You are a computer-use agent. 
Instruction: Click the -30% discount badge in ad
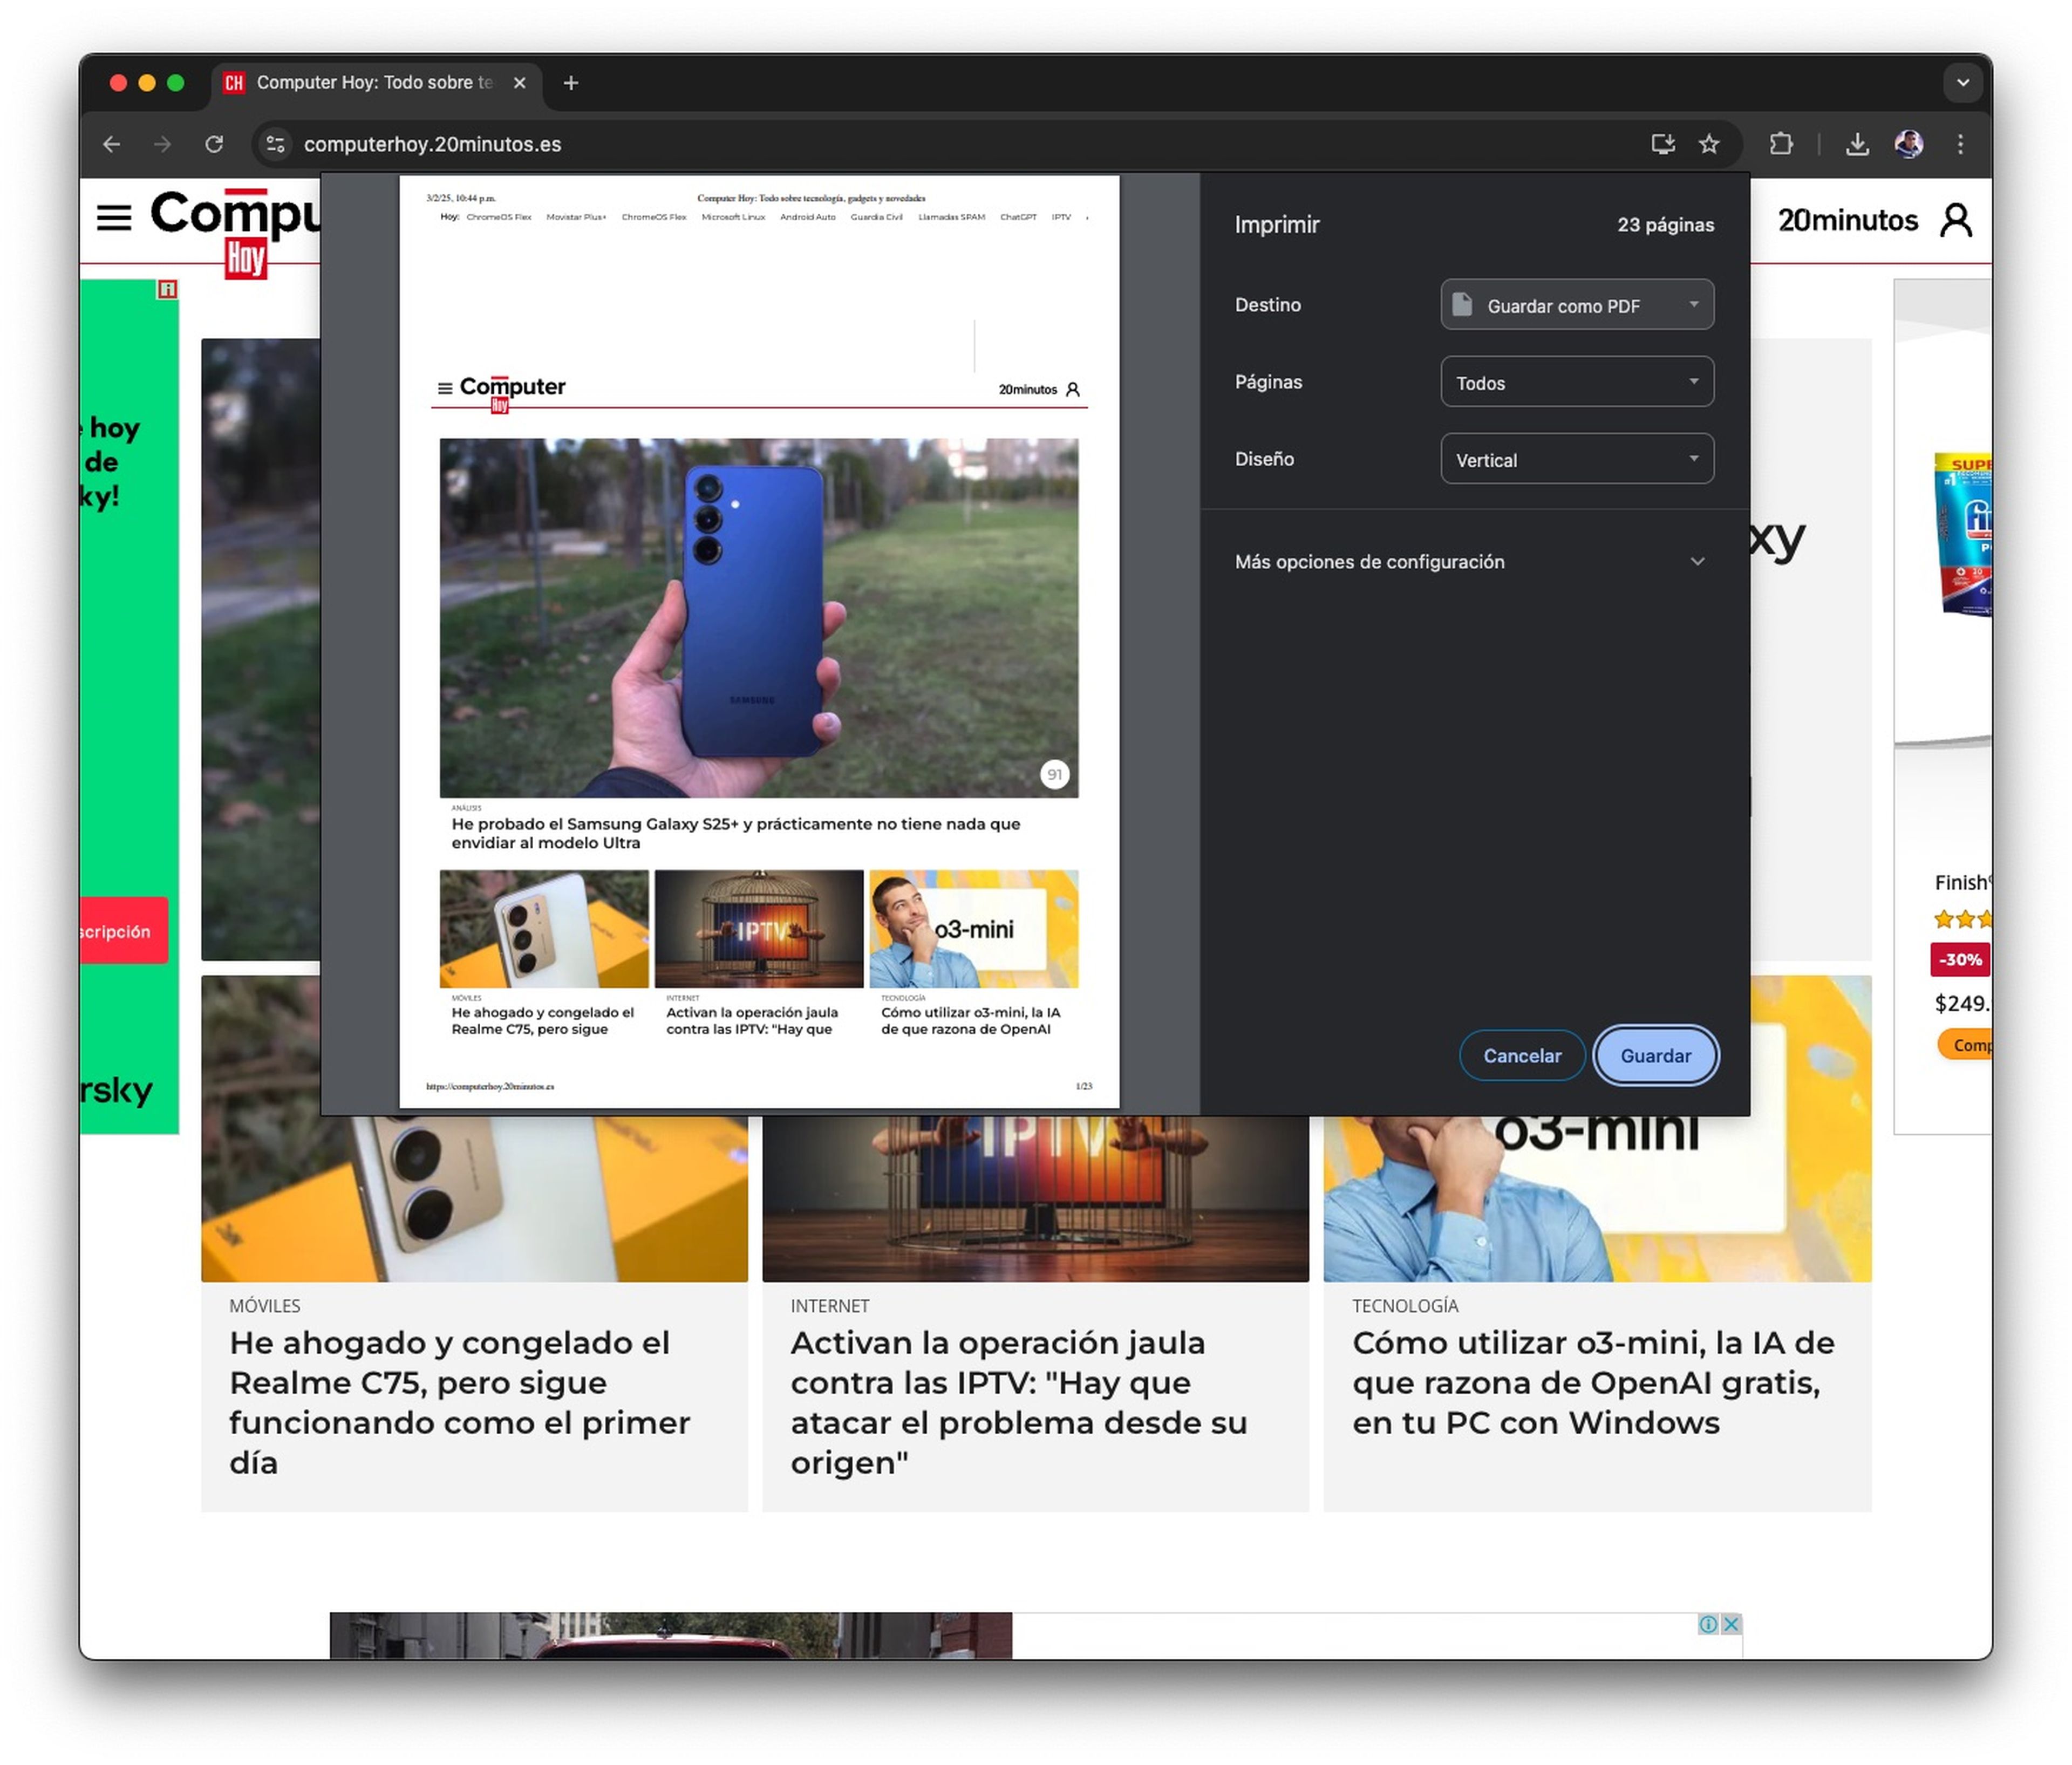1959,959
